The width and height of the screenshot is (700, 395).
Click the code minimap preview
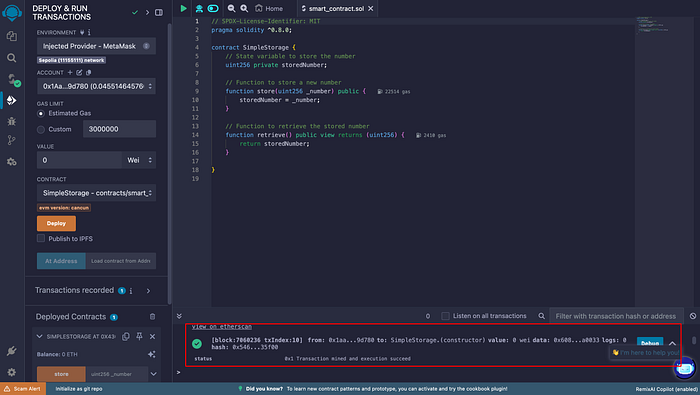tap(653, 25)
